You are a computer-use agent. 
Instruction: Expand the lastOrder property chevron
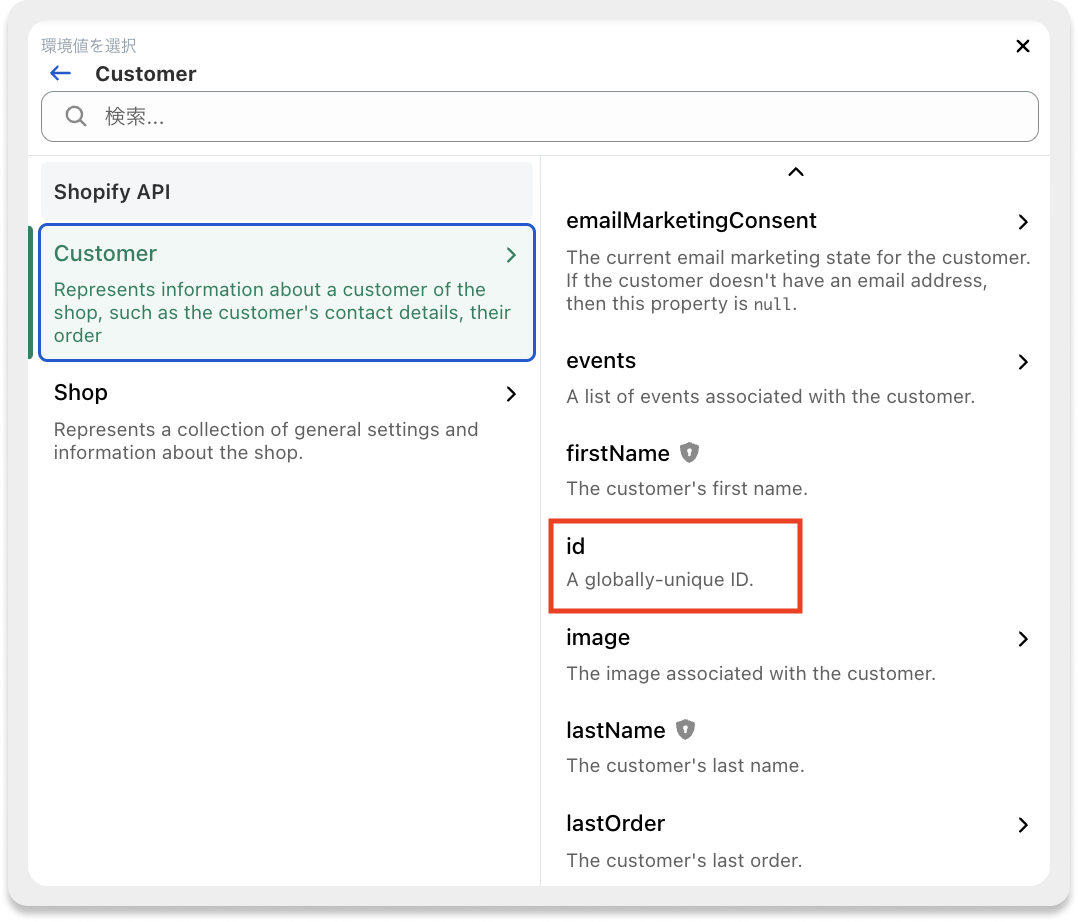point(1022,825)
